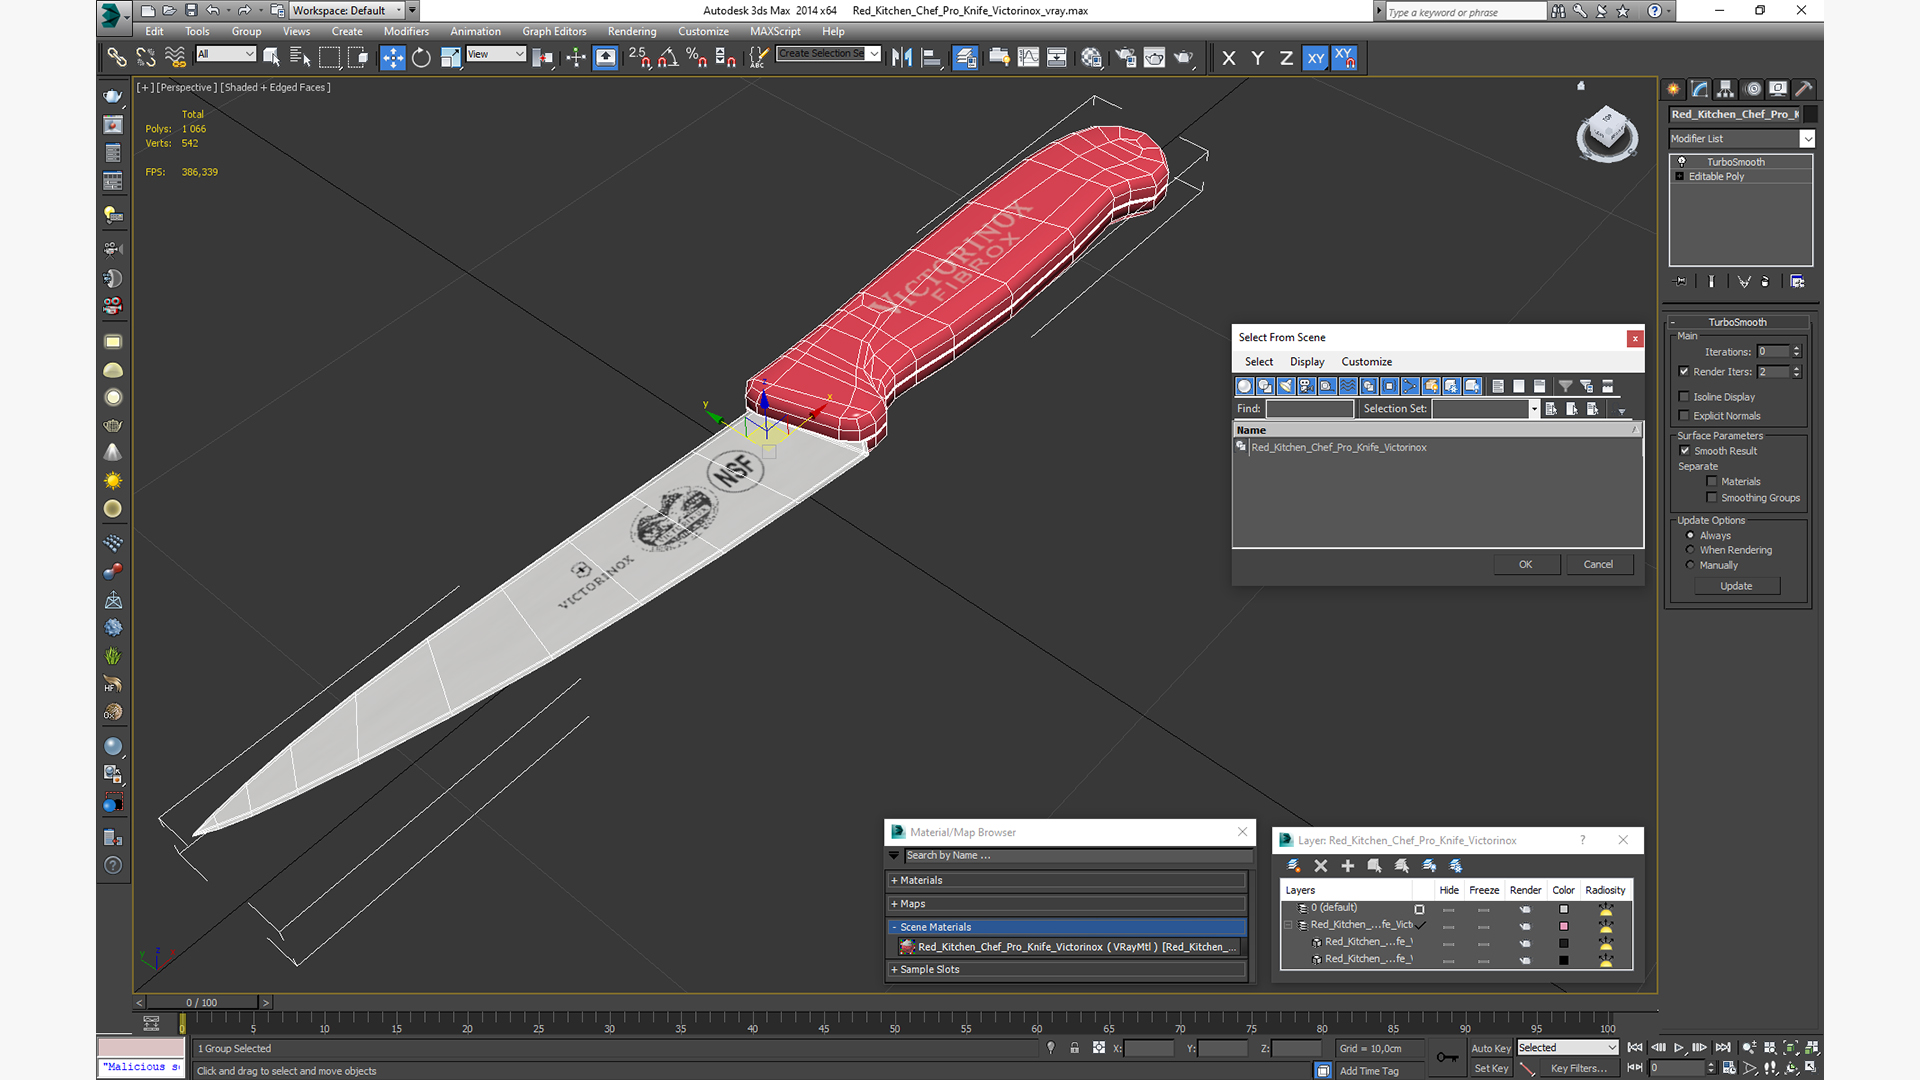Click the Render Production teapot icon
The width and height of the screenshot is (1920, 1080).
(x=1183, y=58)
